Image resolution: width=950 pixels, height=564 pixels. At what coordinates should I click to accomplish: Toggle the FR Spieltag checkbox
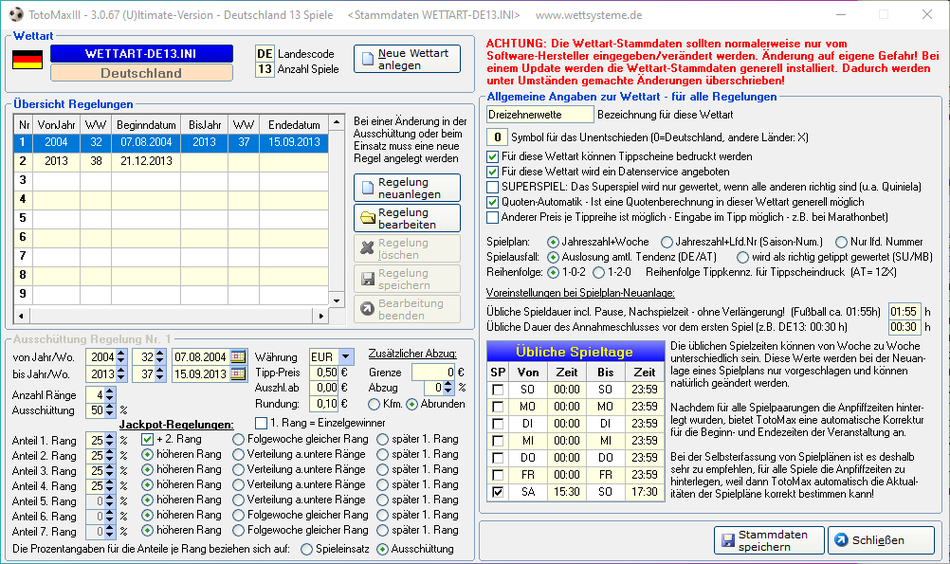497,475
